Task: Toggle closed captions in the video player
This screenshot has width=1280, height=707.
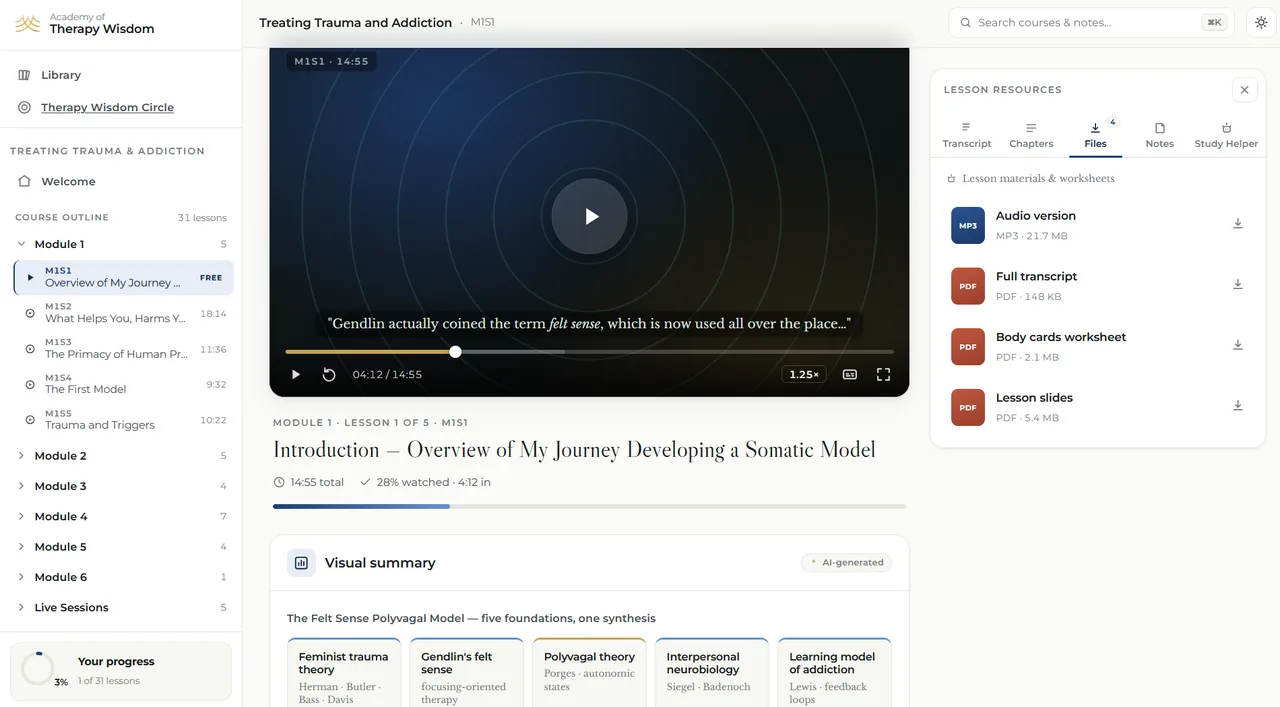Action: tap(850, 375)
